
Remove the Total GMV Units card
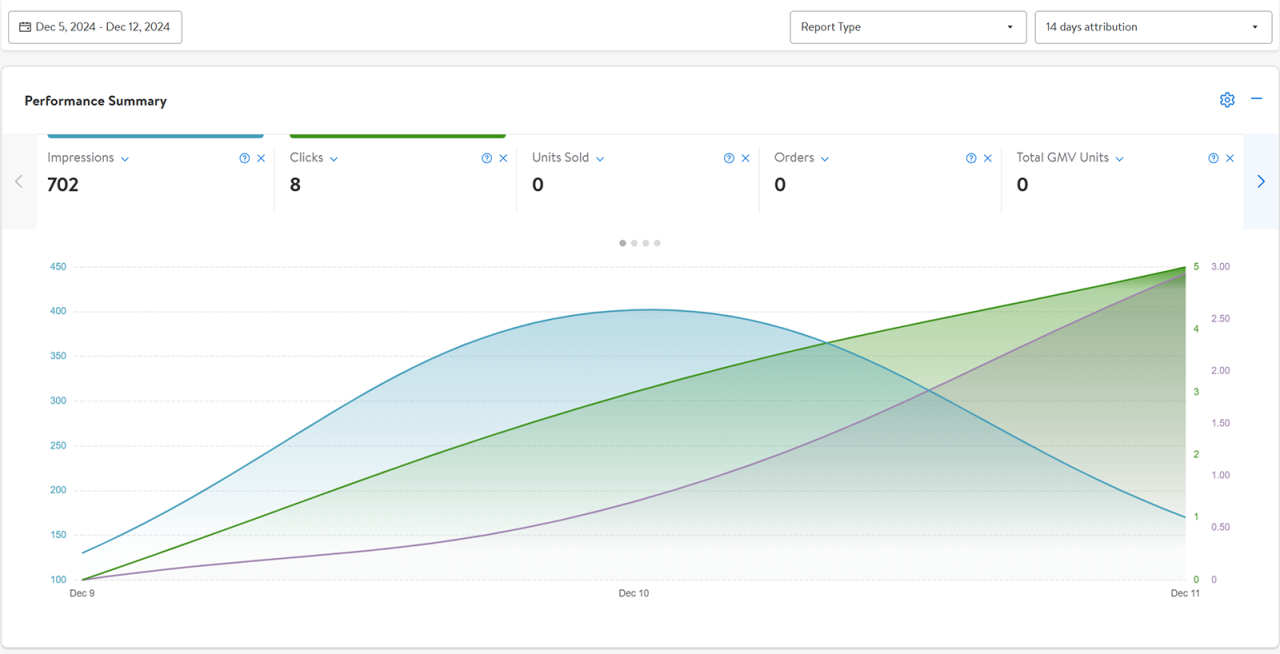pyautogui.click(x=1230, y=158)
